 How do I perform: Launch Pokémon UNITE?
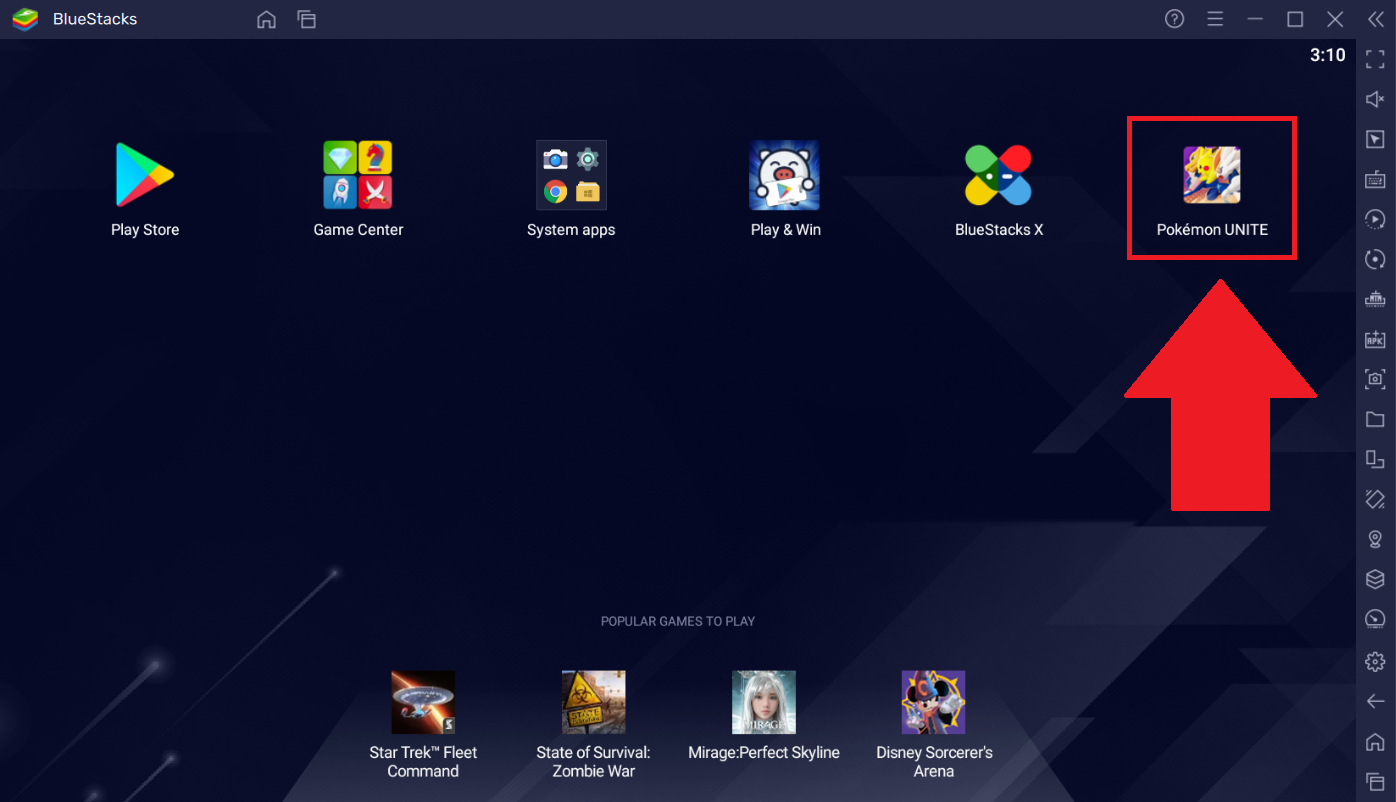(x=1212, y=176)
